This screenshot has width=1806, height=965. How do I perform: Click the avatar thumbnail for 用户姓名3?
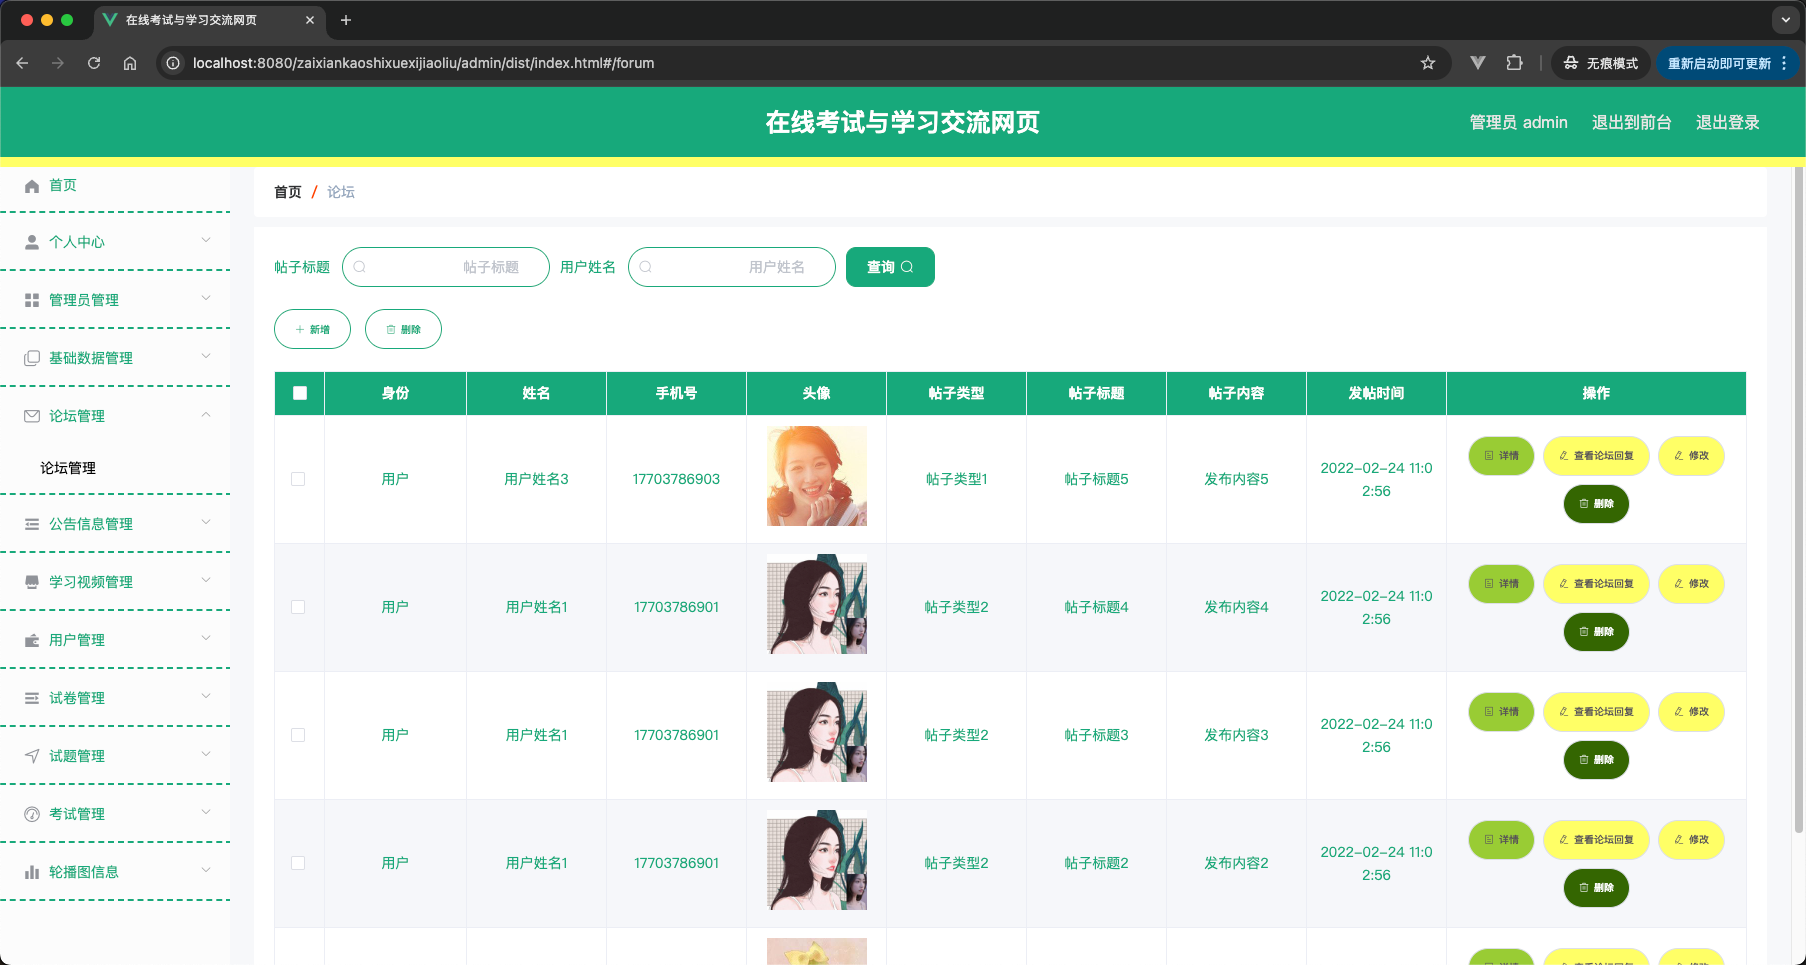[x=817, y=476]
